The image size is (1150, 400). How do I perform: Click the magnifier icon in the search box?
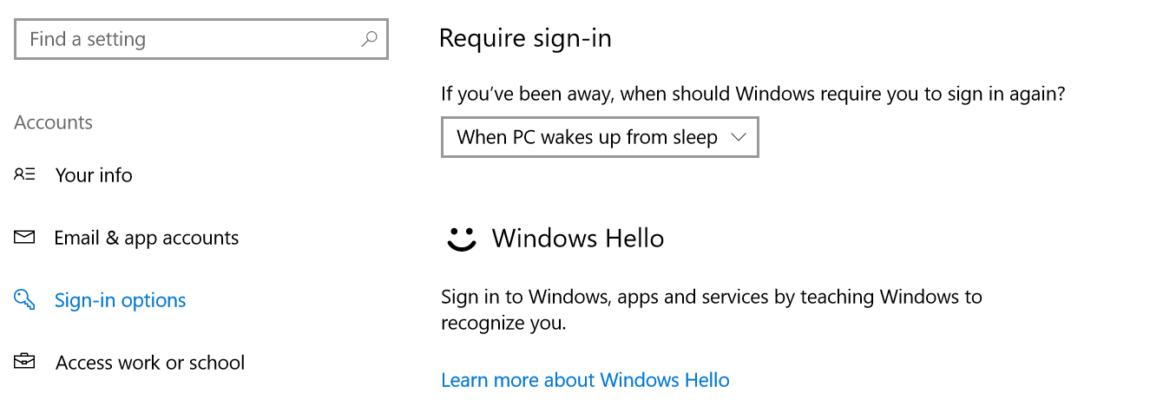click(369, 39)
